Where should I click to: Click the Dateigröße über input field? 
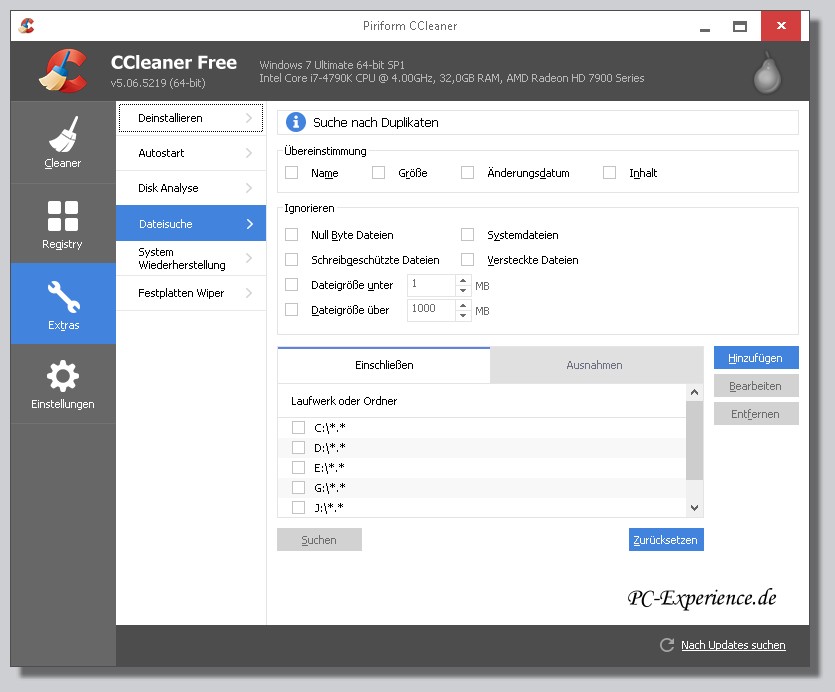pyautogui.click(x=430, y=310)
